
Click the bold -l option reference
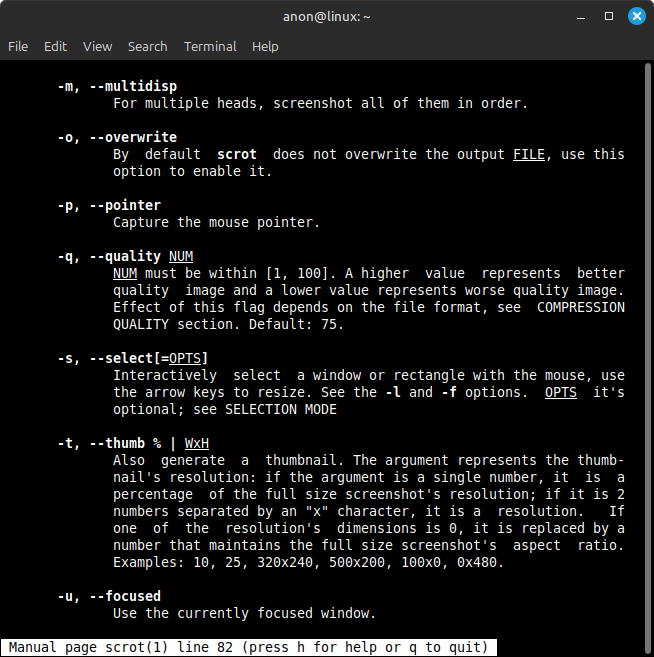(392, 392)
